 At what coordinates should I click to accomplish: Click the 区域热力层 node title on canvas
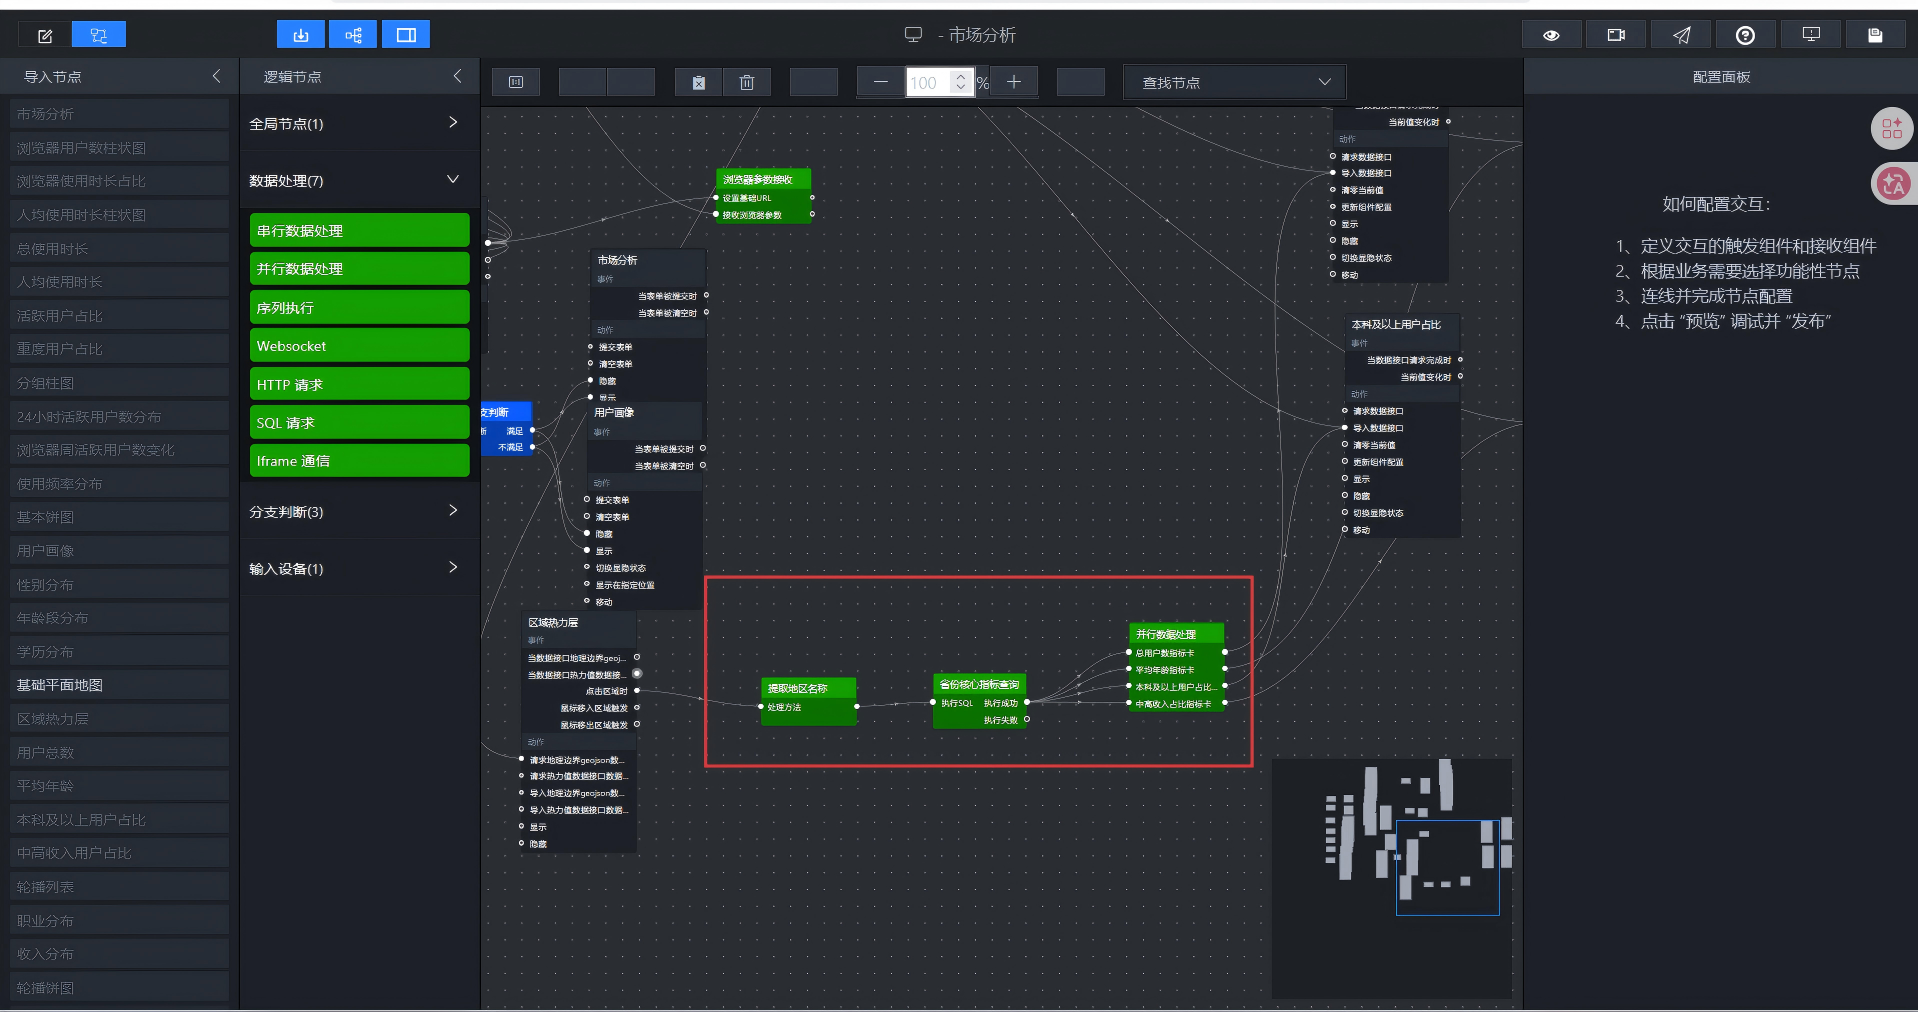coord(553,622)
